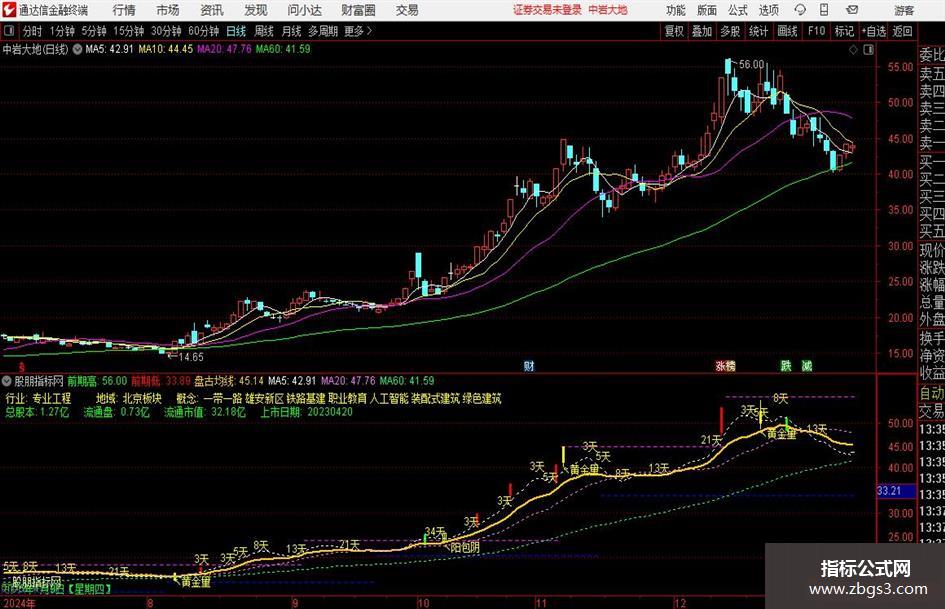Switch to 30分钟 period

(166, 31)
